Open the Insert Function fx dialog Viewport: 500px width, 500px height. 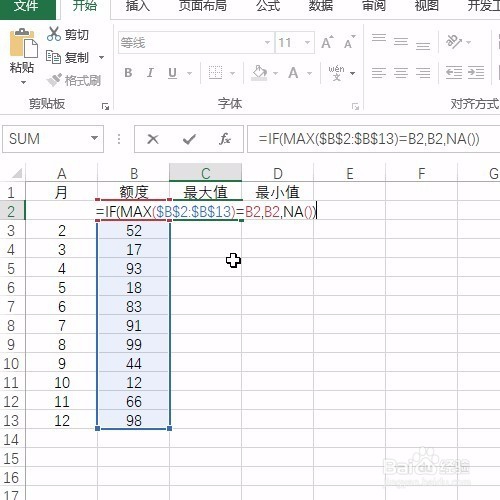[x=225, y=139]
